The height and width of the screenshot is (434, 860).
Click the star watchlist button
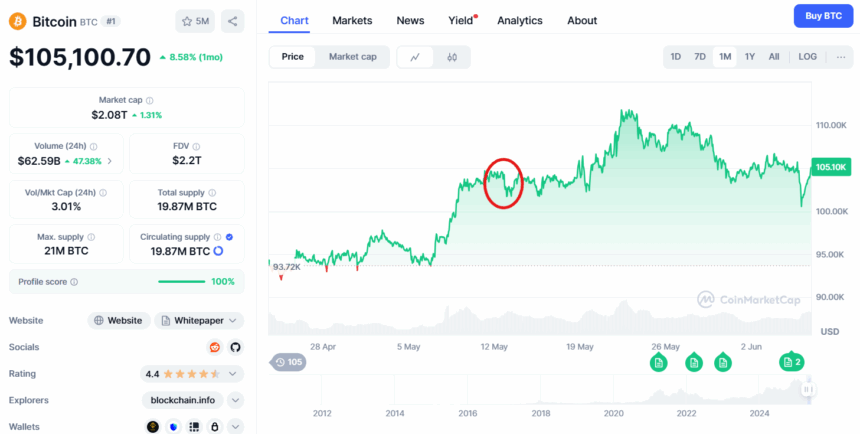coord(193,21)
